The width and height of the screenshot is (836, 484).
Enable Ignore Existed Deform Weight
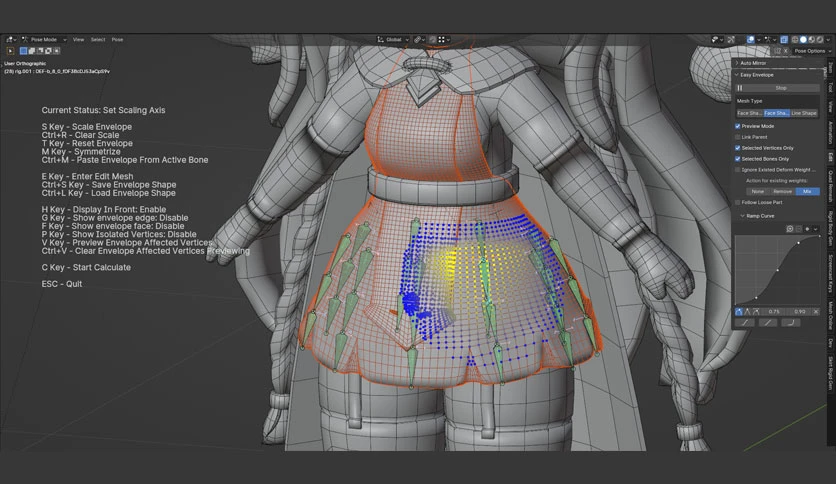point(738,170)
